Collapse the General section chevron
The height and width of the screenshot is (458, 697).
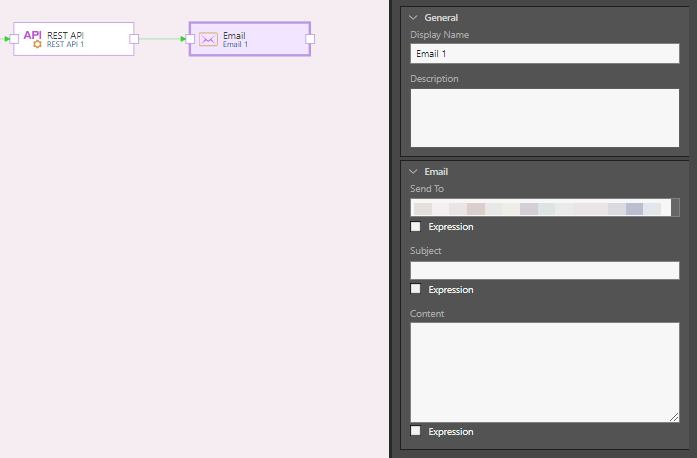[x=413, y=18]
